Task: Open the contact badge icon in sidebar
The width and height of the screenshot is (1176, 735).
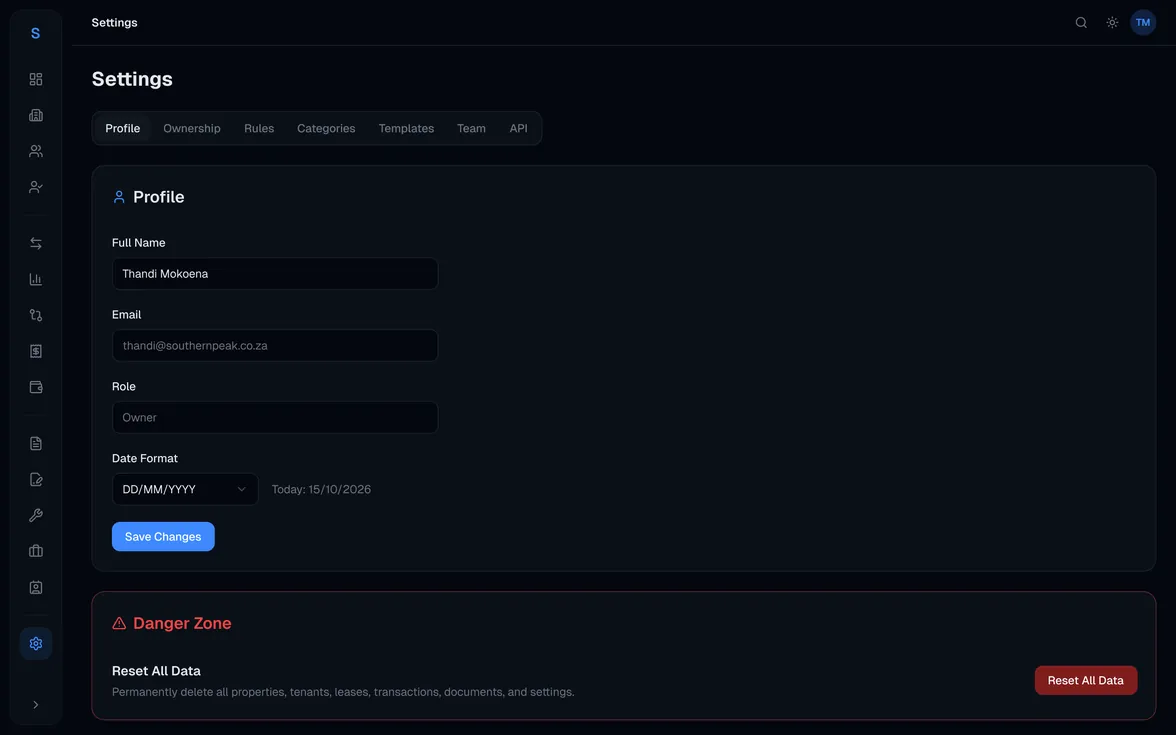Action: 35,587
